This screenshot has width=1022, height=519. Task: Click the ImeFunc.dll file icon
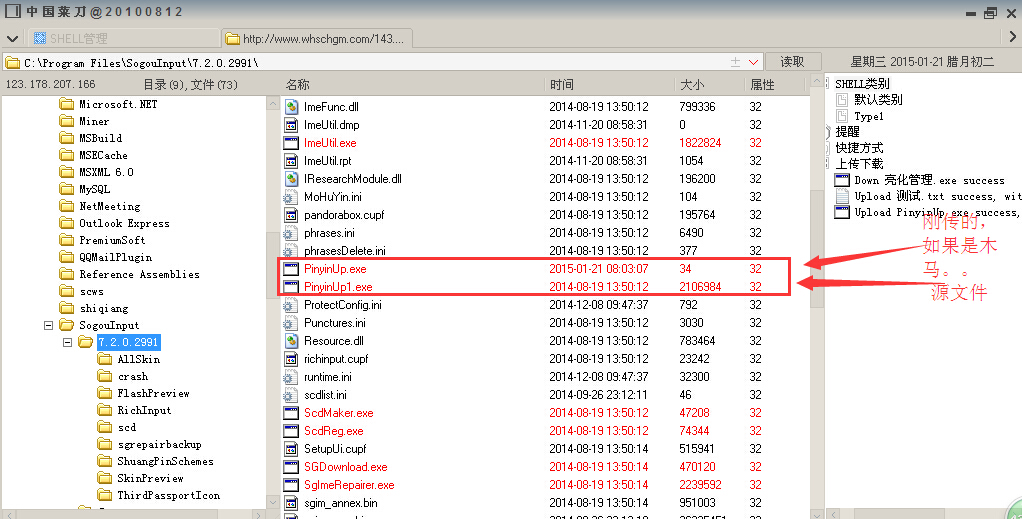pyautogui.click(x=291, y=107)
